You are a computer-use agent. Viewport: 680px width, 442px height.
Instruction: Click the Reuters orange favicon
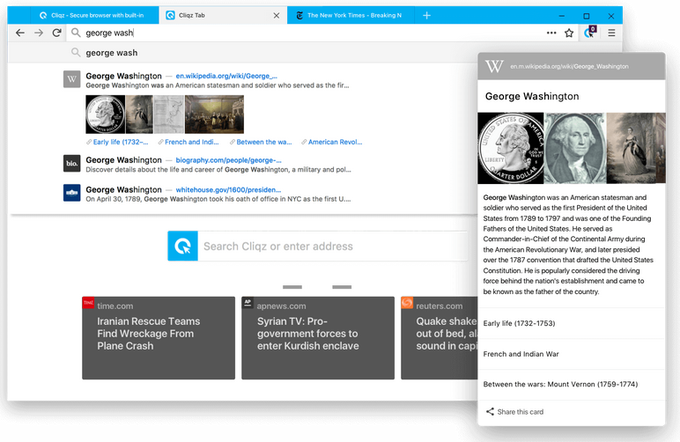tap(407, 302)
